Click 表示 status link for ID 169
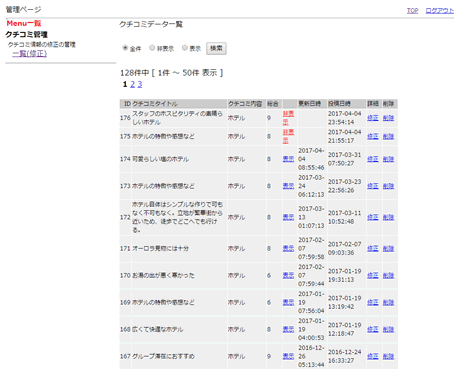The image size is (464, 369). (x=288, y=303)
